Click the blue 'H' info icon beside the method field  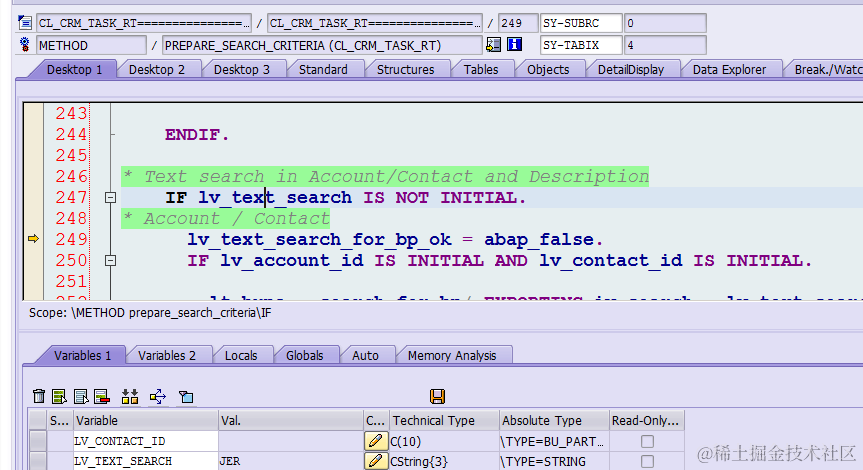(x=514, y=45)
